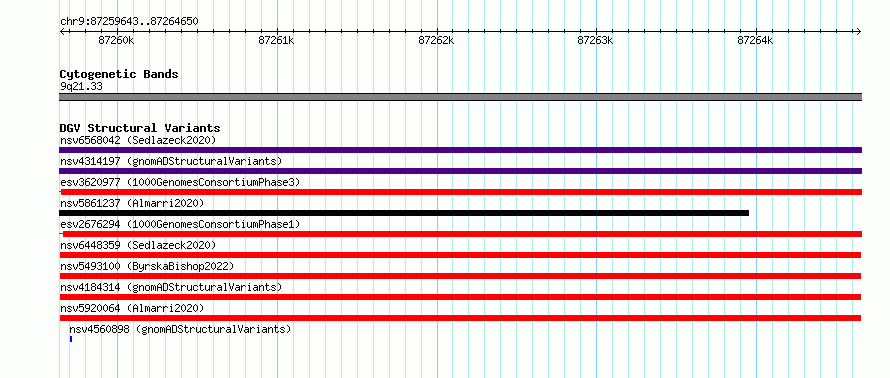
Task: Click the nsv5493100 (ByrskaBishop2022) label
Action: coord(147,266)
